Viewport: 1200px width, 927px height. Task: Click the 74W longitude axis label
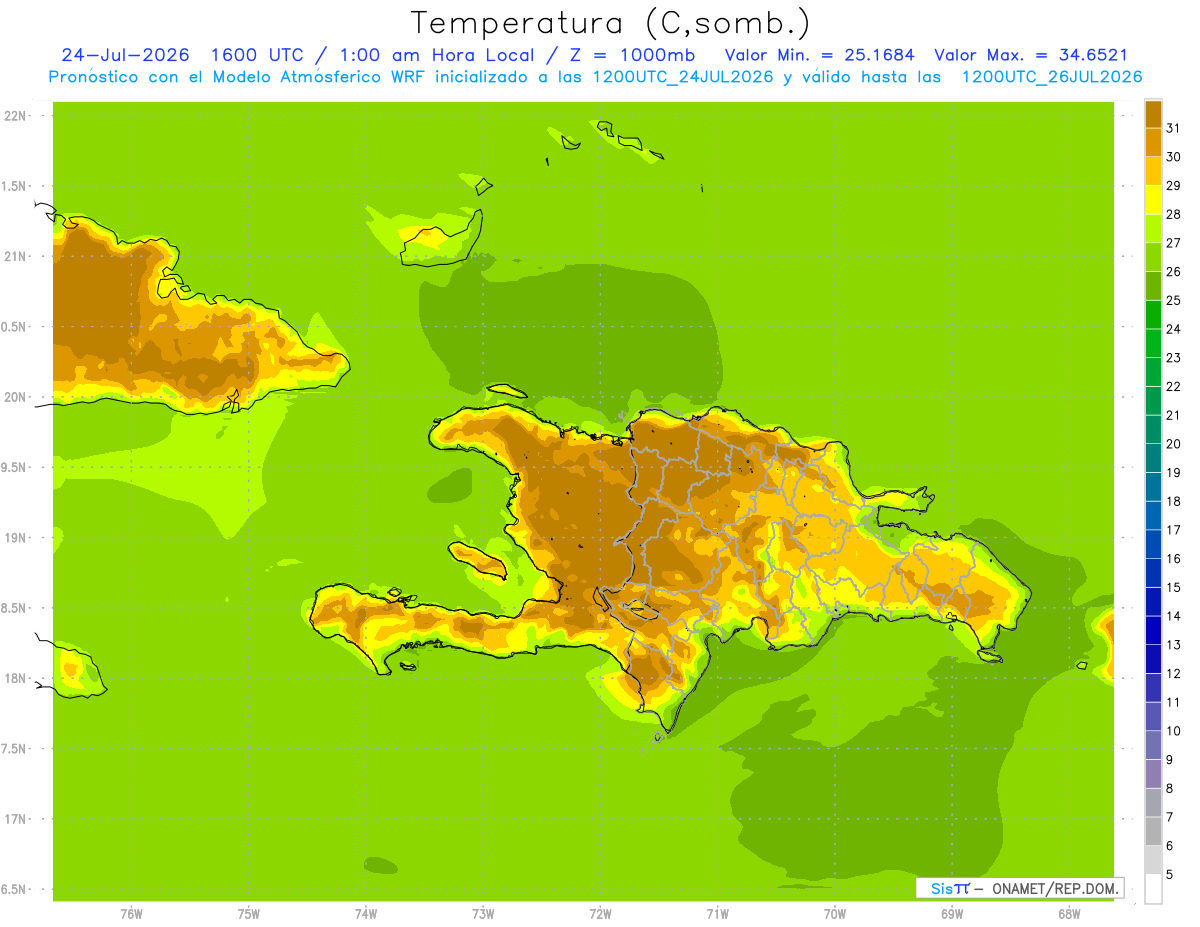point(366,914)
